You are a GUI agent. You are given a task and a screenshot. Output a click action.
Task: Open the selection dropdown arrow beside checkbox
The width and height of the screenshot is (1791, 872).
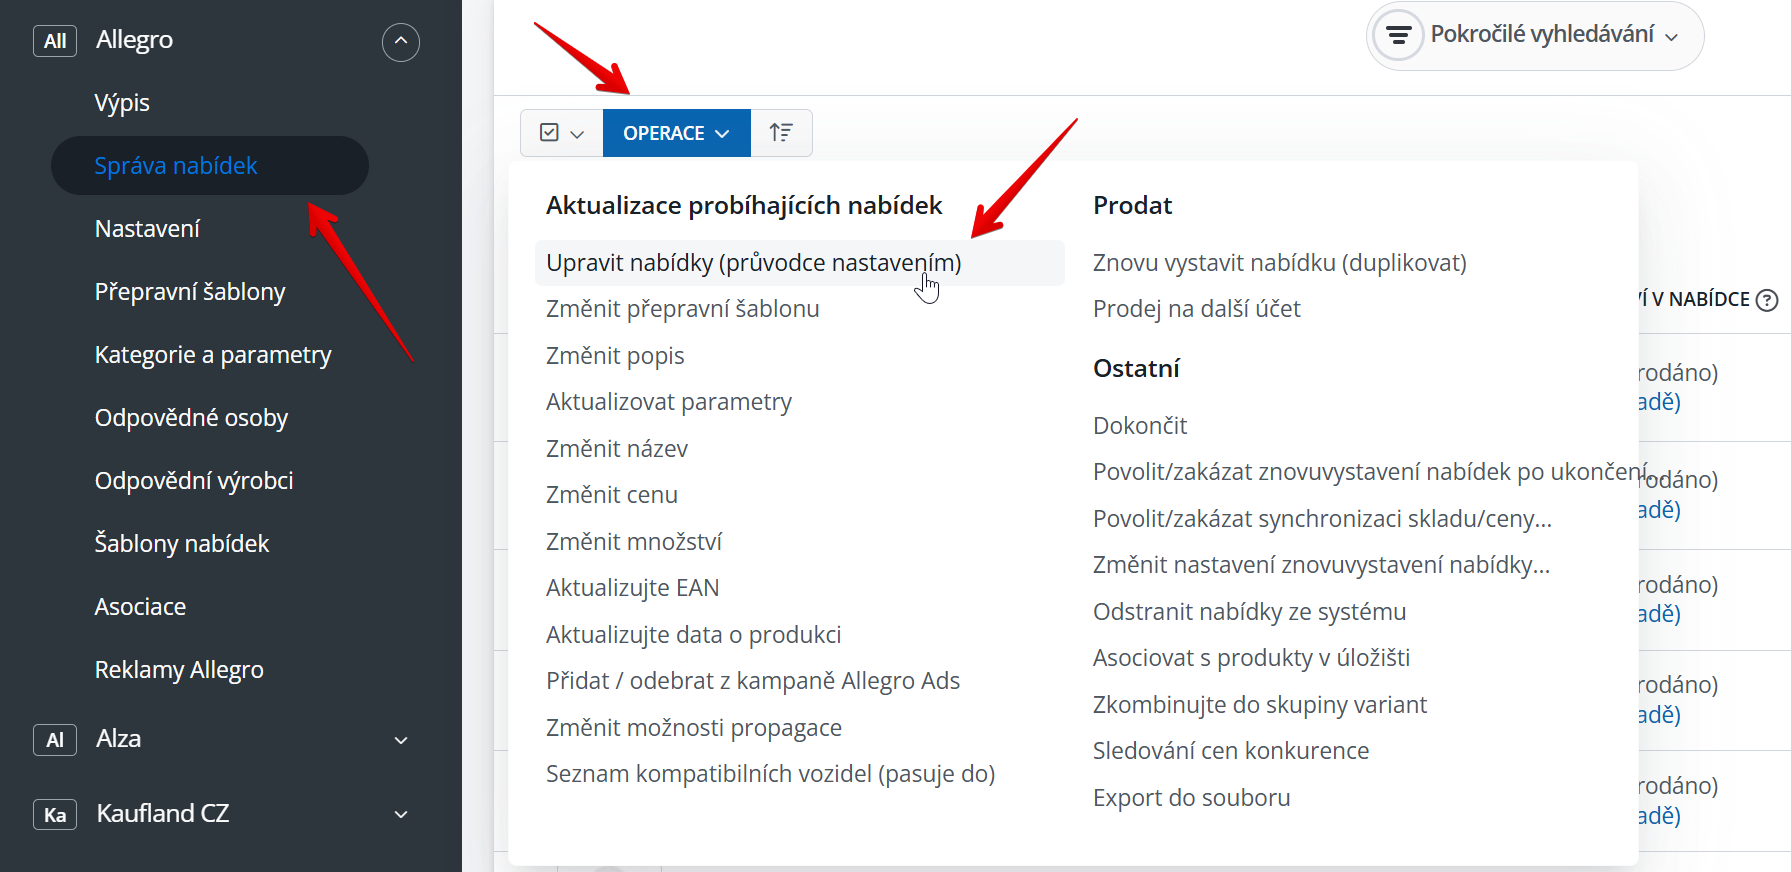click(x=577, y=134)
